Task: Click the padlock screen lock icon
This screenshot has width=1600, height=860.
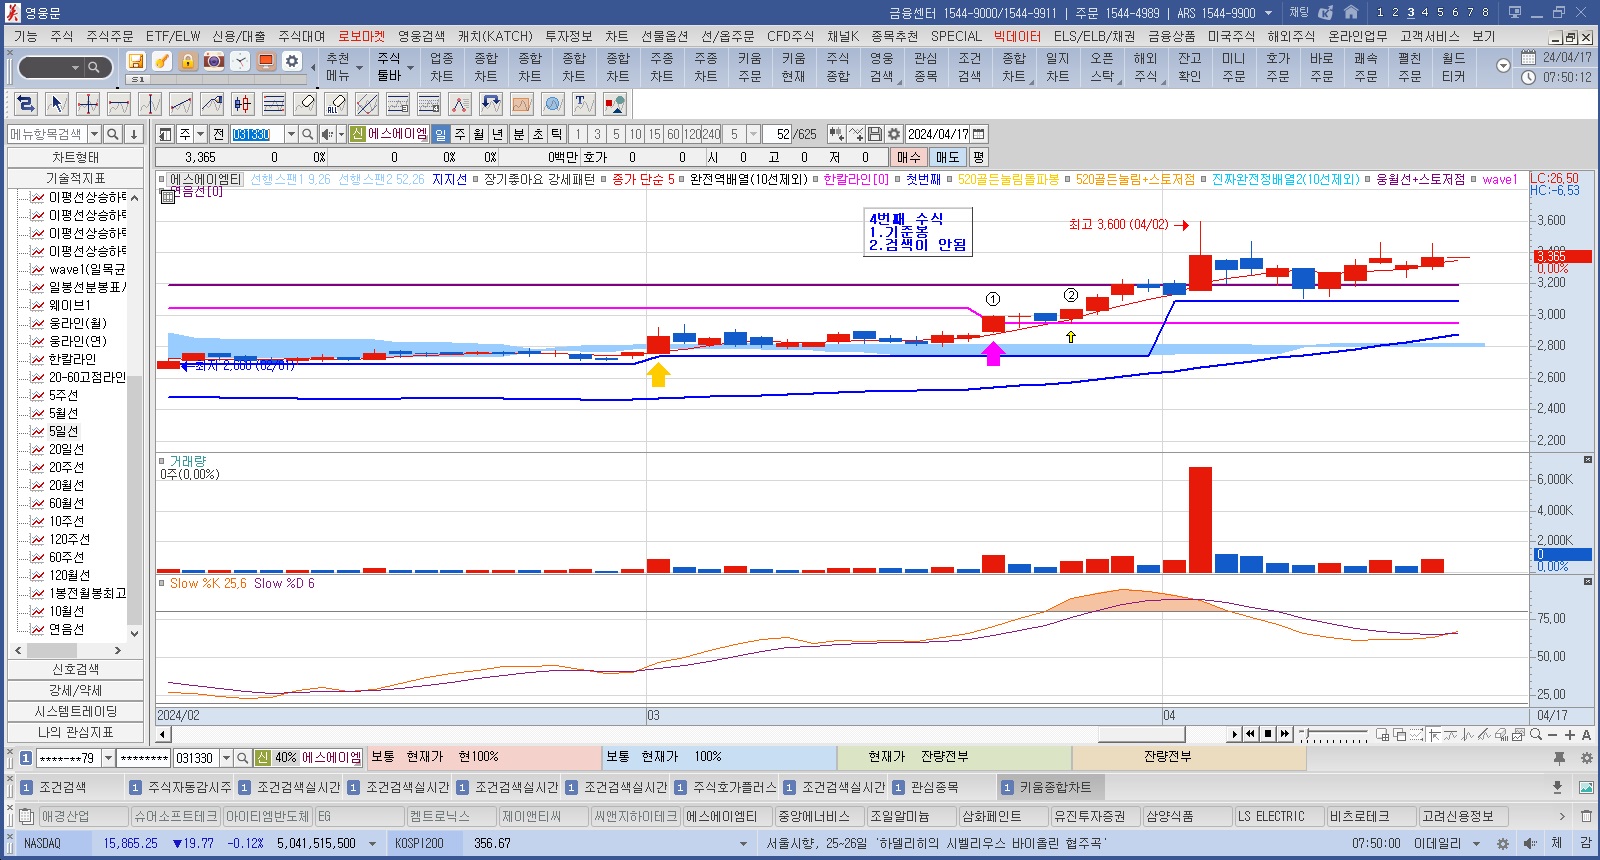Action: point(188,61)
